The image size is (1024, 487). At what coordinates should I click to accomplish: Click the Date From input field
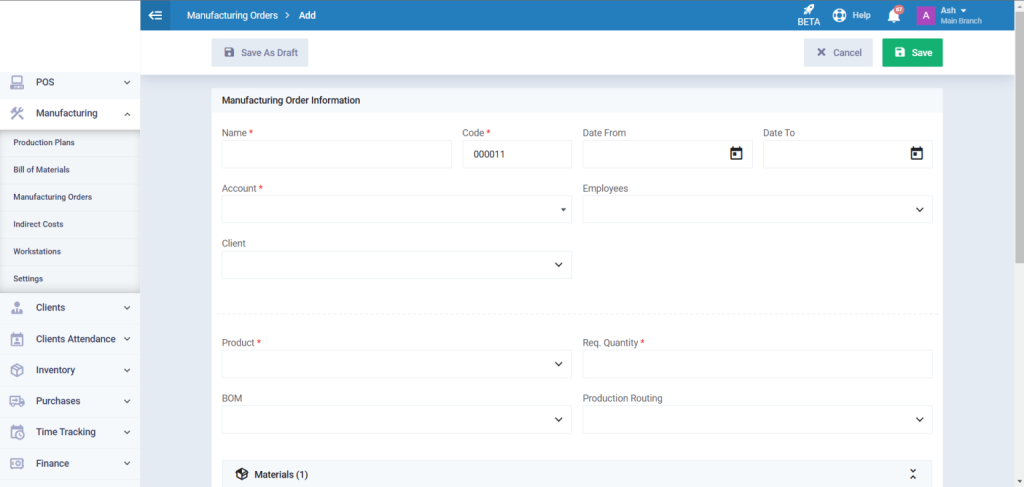[667, 154]
